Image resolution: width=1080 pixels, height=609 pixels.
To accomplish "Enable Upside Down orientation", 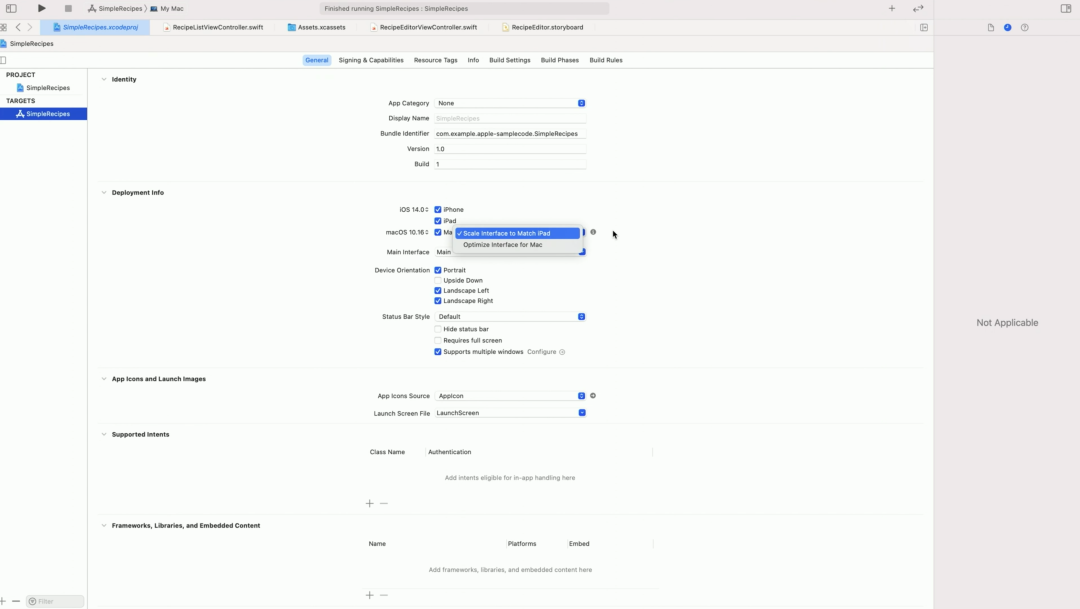I will [438, 280].
